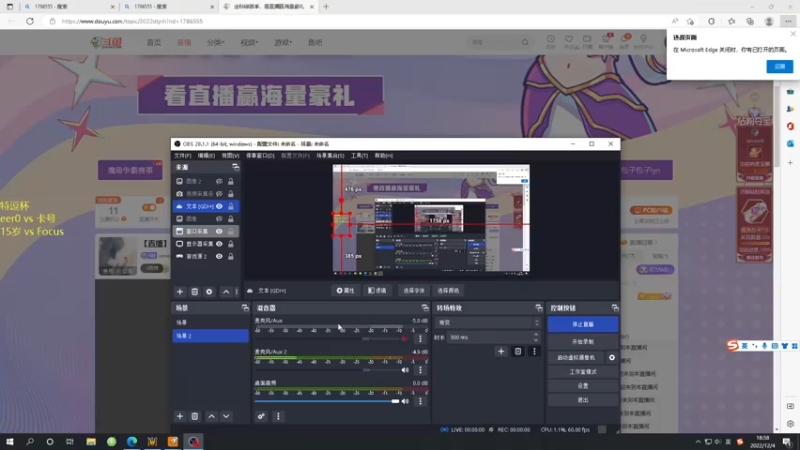Mute the 麦克风/Aux 2 channel
800x450 pixels.
click(x=405, y=370)
